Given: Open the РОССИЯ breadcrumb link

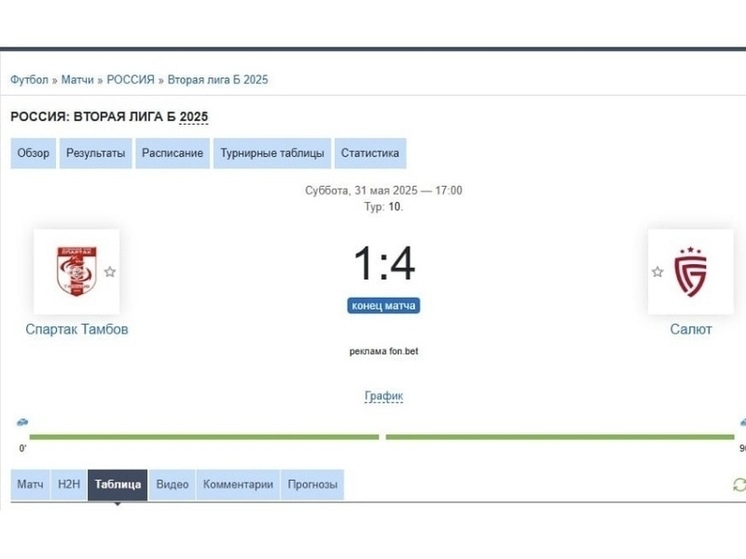Looking at the screenshot, I should point(130,79).
